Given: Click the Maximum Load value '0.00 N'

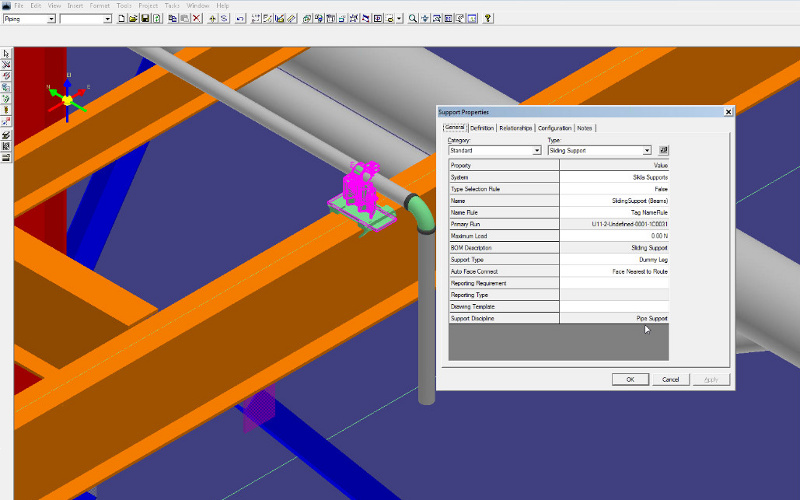Looking at the screenshot, I should pos(614,236).
